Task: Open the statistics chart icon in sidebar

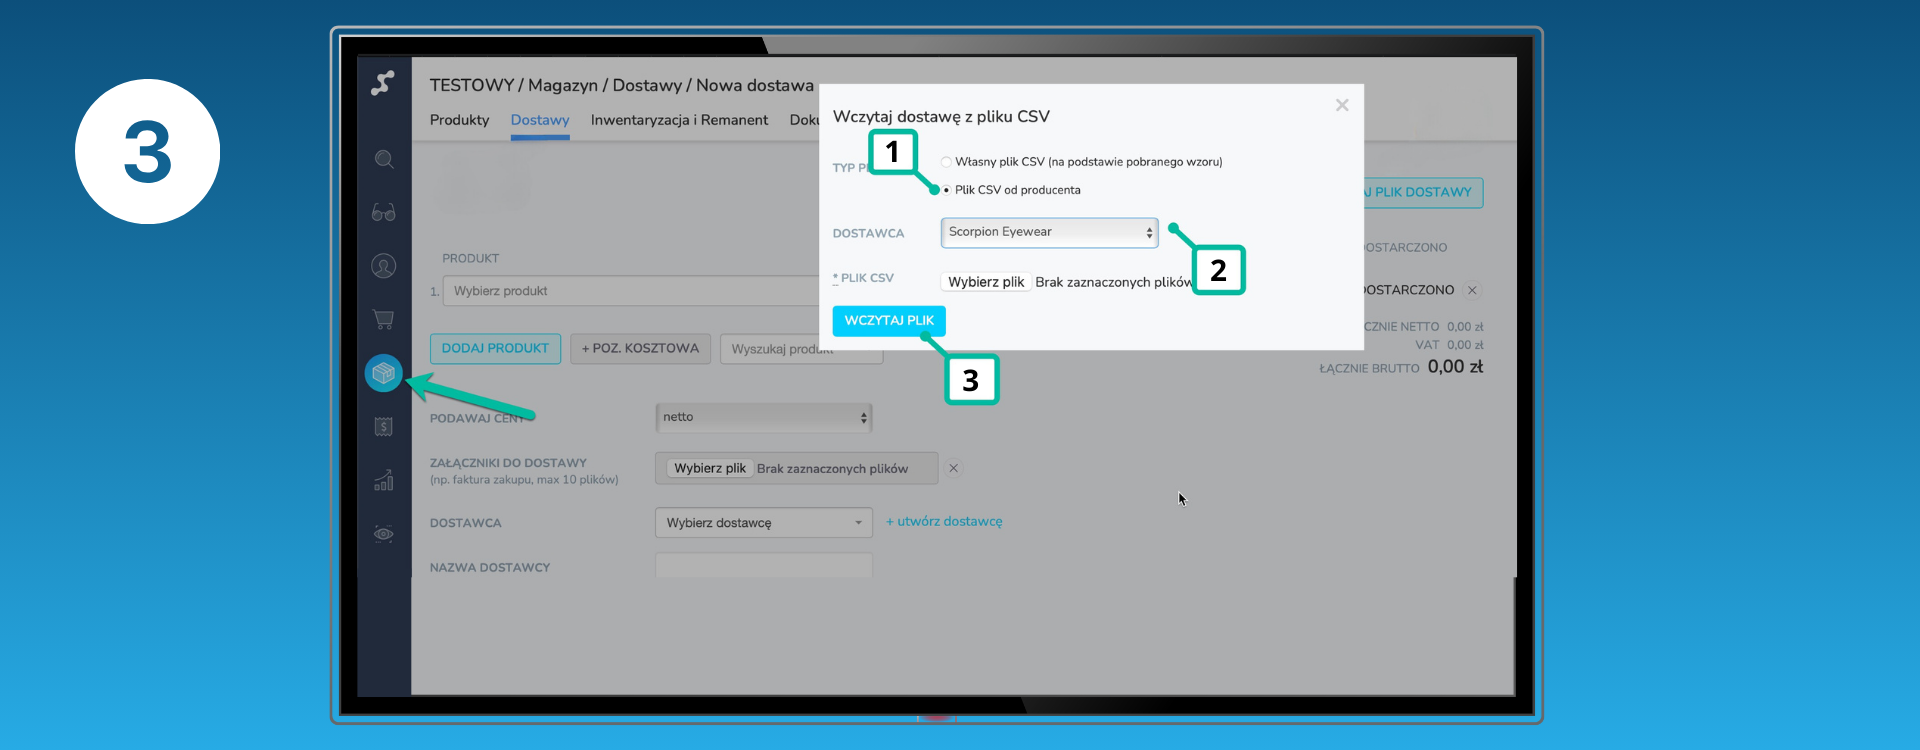Action: [x=384, y=481]
